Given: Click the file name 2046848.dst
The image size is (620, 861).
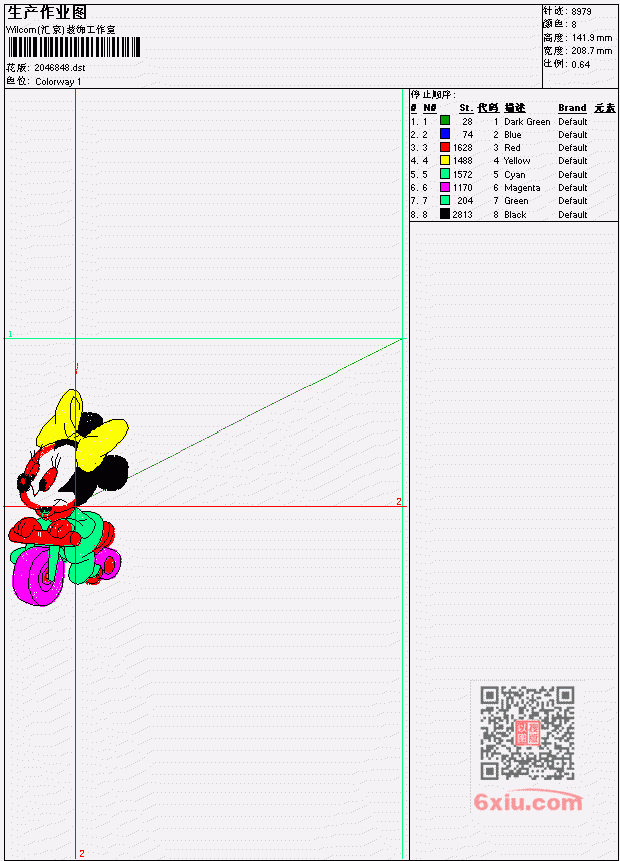Looking at the screenshot, I should (60, 68).
